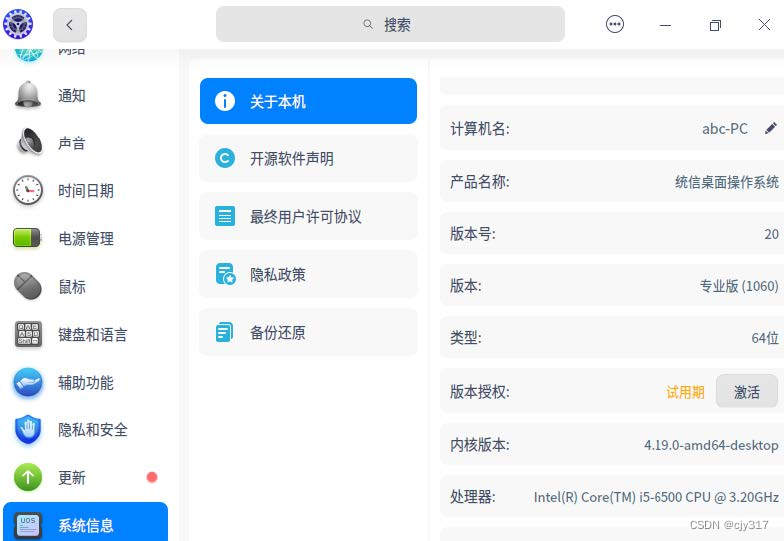This screenshot has height=541, width=784.
Task: Go to 时间日期 settings
Action: (x=86, y=190)
